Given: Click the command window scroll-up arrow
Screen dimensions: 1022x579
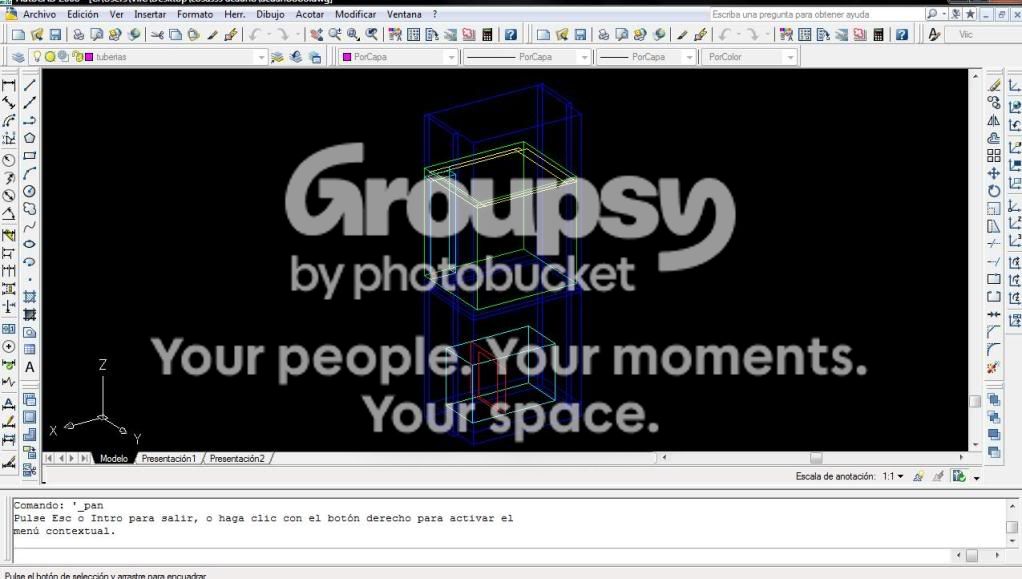Looking at the screenshot, I should (x=1012, y=506).
